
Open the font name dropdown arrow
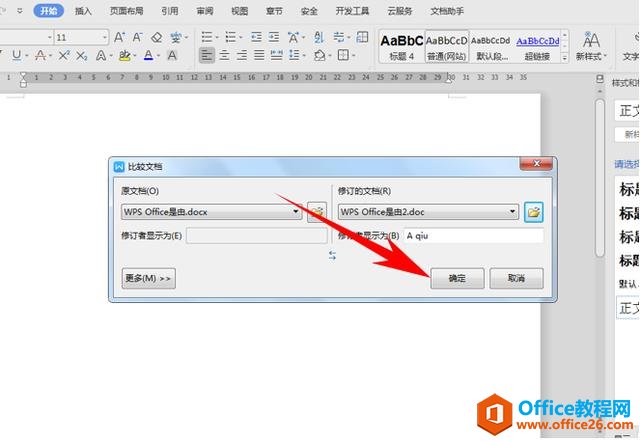click(50, 38)
